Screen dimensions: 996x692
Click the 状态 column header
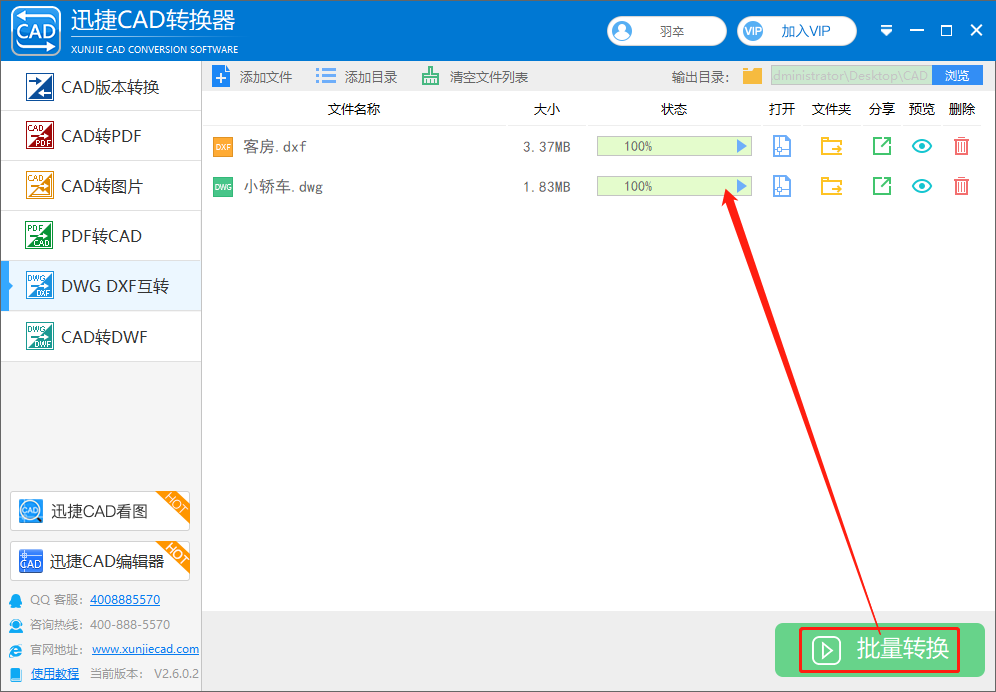674,109
